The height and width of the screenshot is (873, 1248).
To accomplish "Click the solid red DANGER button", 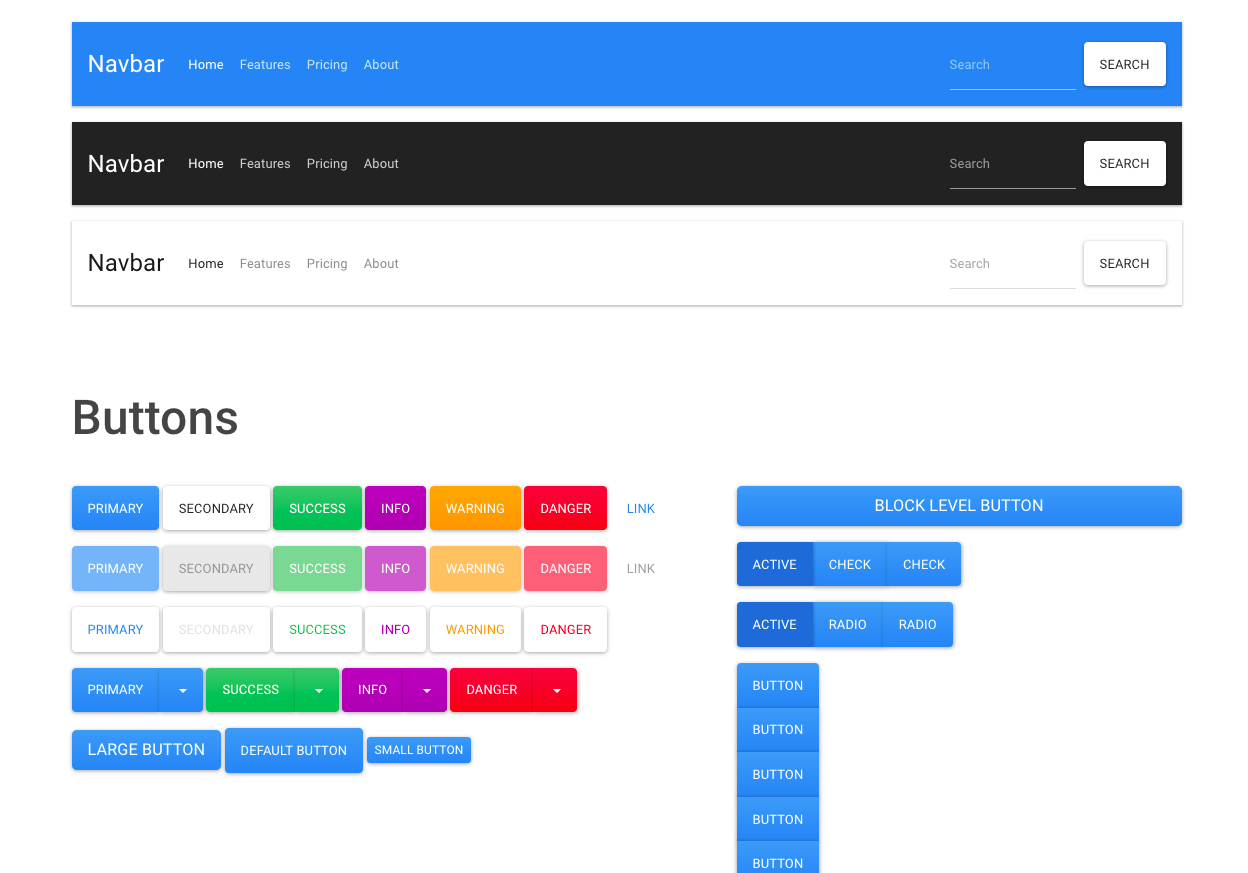I will pos(565,508).
